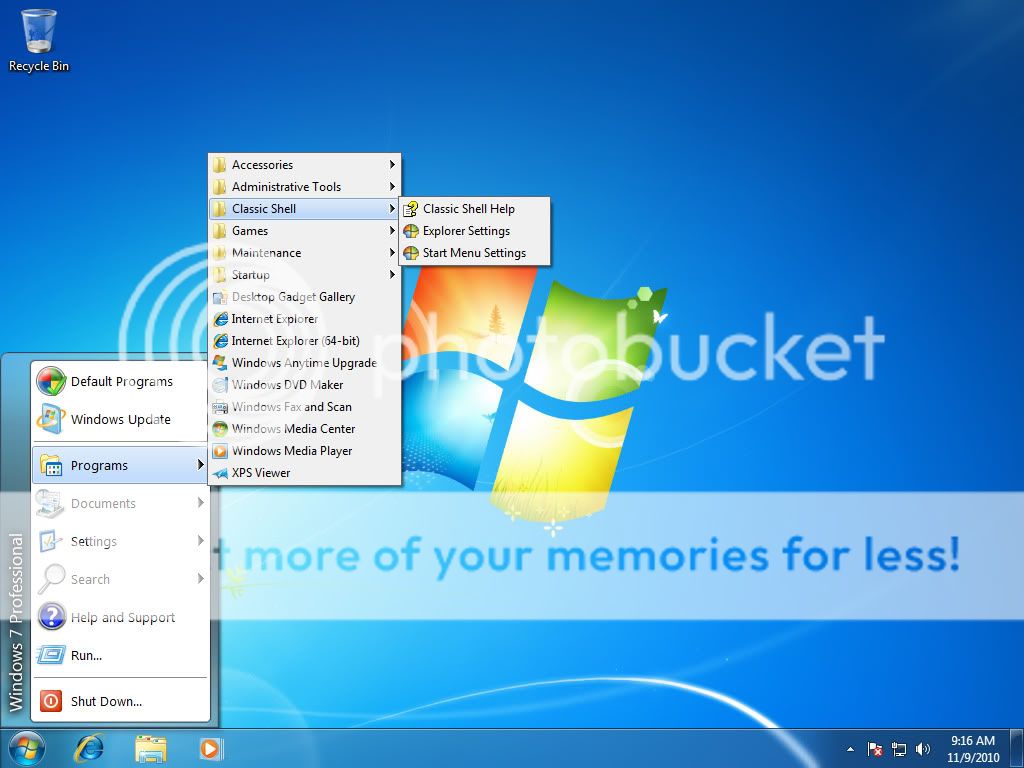The width and height of the screenshot is (1024, 768).
Task: Open Explorer Settings from Classic Shell
Action: [x=465, y=231]
